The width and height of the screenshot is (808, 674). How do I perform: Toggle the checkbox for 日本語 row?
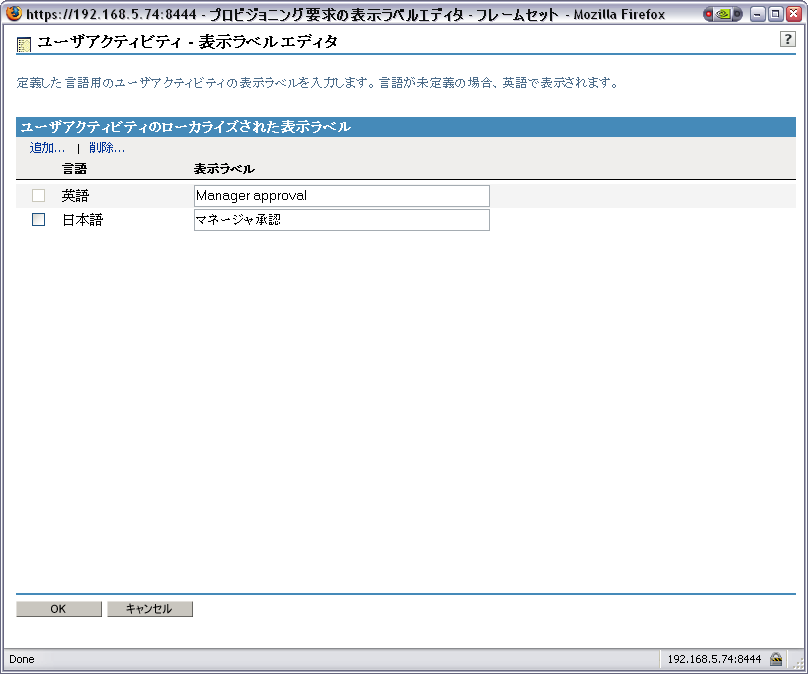pyautogui.click(x=38, y=220)
